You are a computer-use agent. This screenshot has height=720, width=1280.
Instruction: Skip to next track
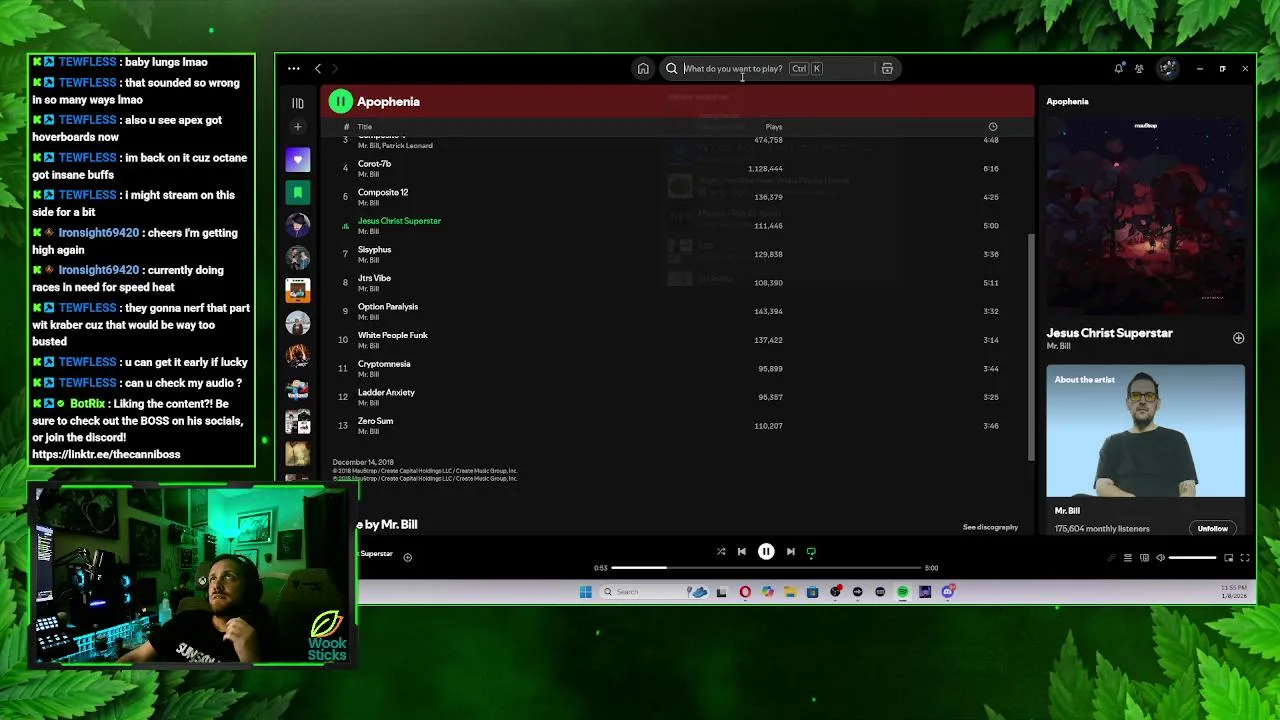[790, 552]
